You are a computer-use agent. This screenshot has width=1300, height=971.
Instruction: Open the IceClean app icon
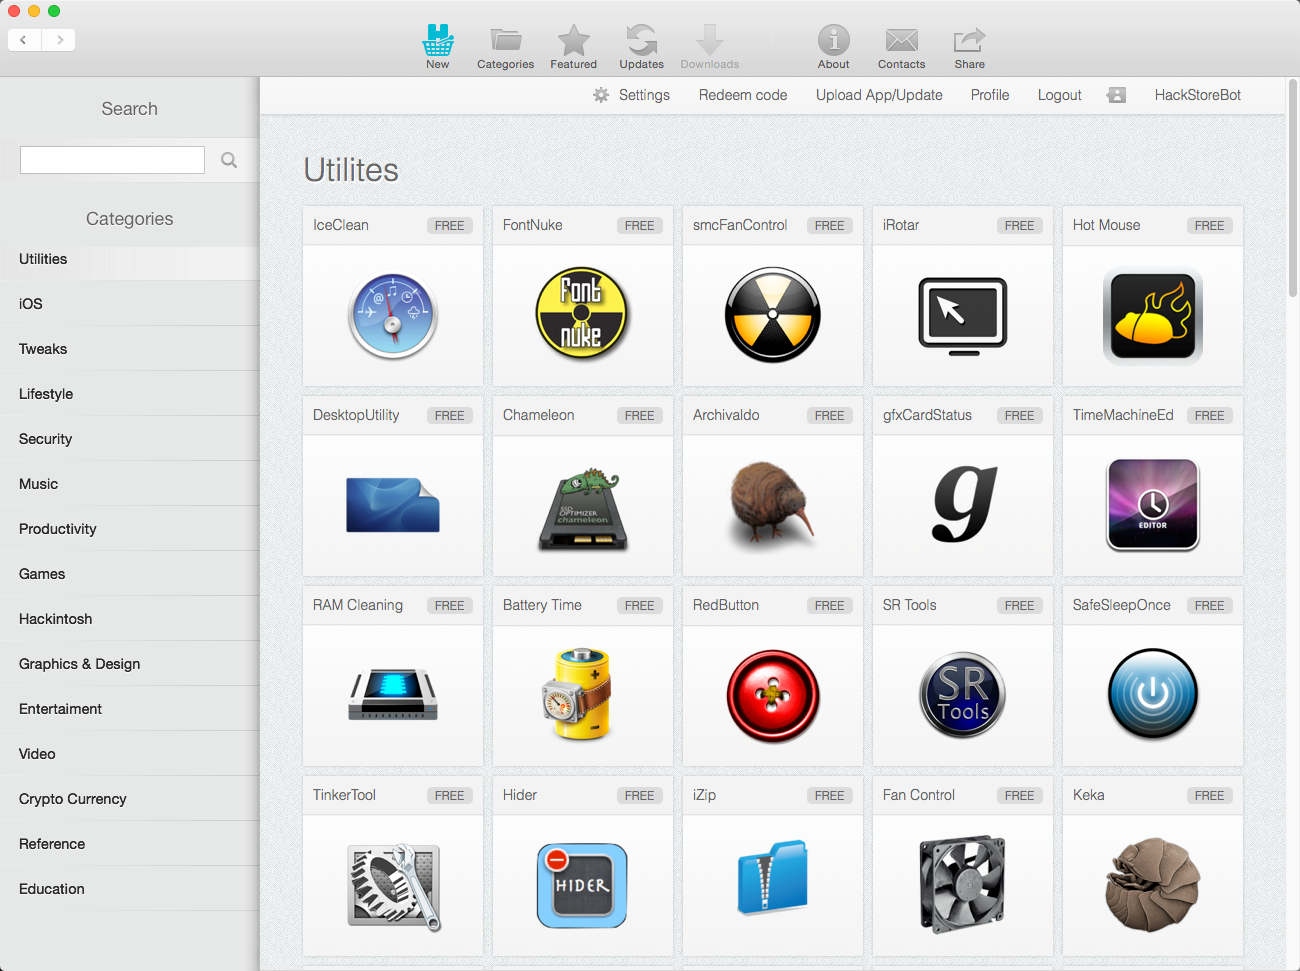tap(393, 316)
